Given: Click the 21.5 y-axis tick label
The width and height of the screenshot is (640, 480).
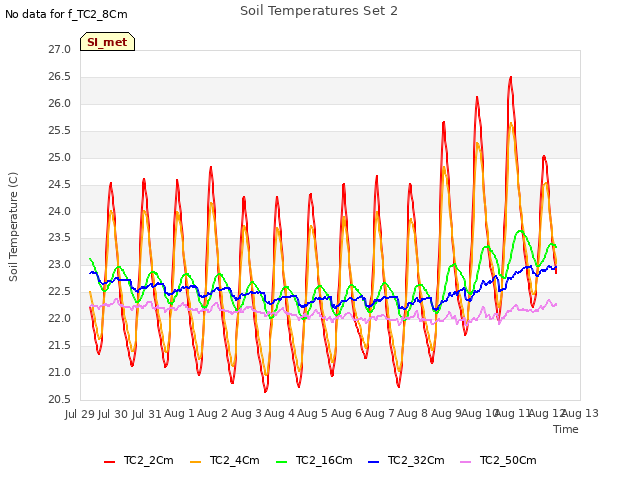Looking at the screenshot, I should click(x=60, y=345).
